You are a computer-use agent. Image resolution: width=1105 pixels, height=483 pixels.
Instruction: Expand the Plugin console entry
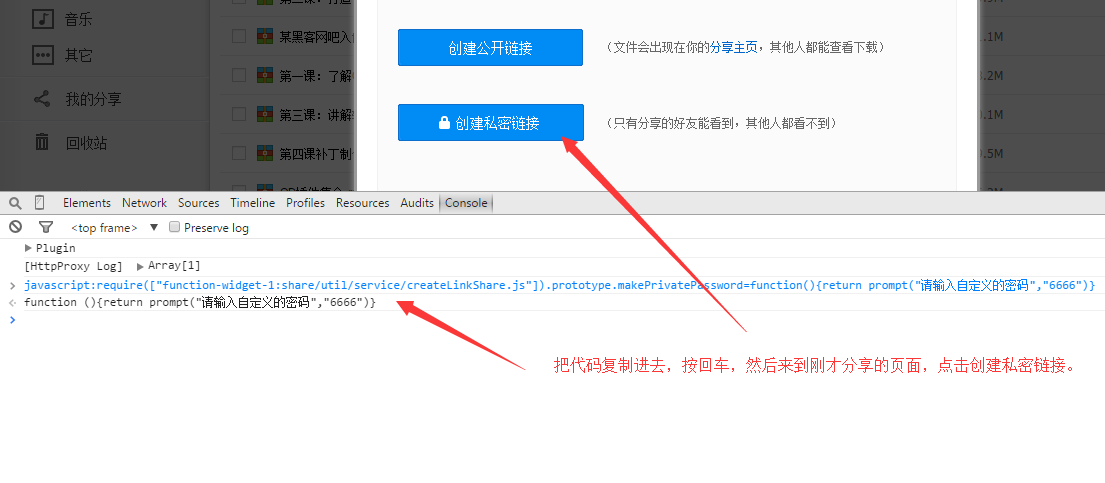28,247
